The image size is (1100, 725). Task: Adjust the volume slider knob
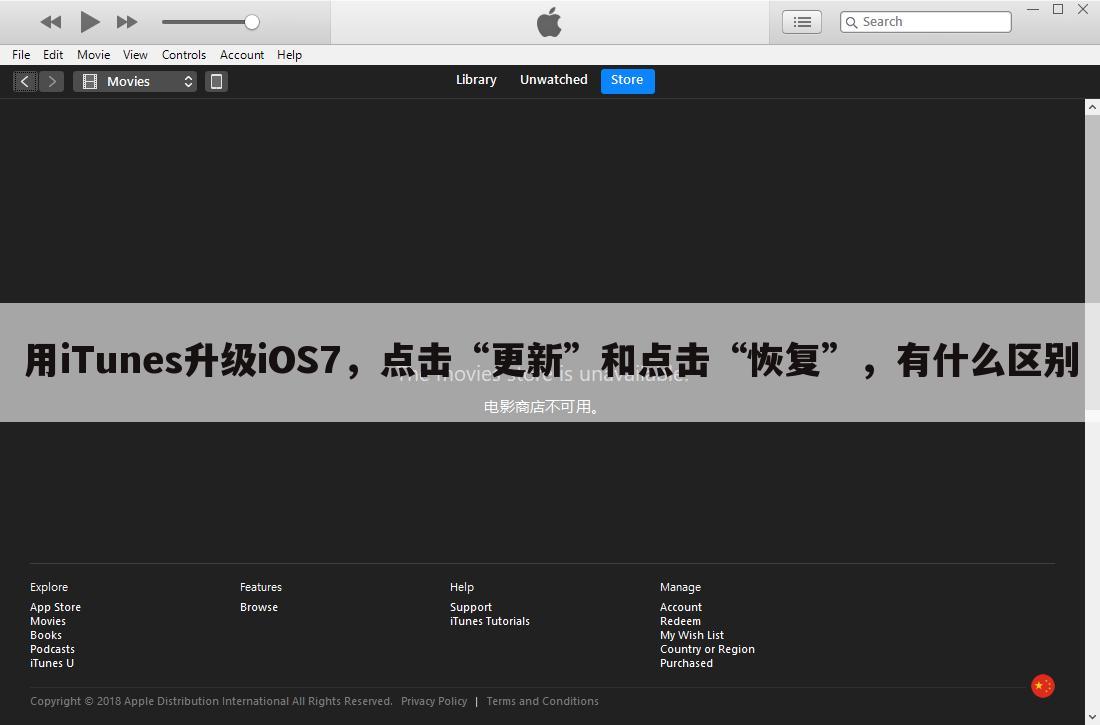252,22
